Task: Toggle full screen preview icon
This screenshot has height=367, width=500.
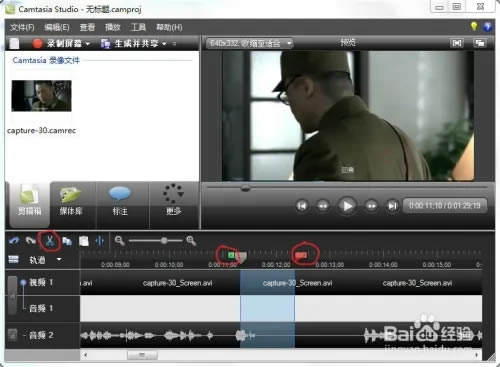Action: 457,43
